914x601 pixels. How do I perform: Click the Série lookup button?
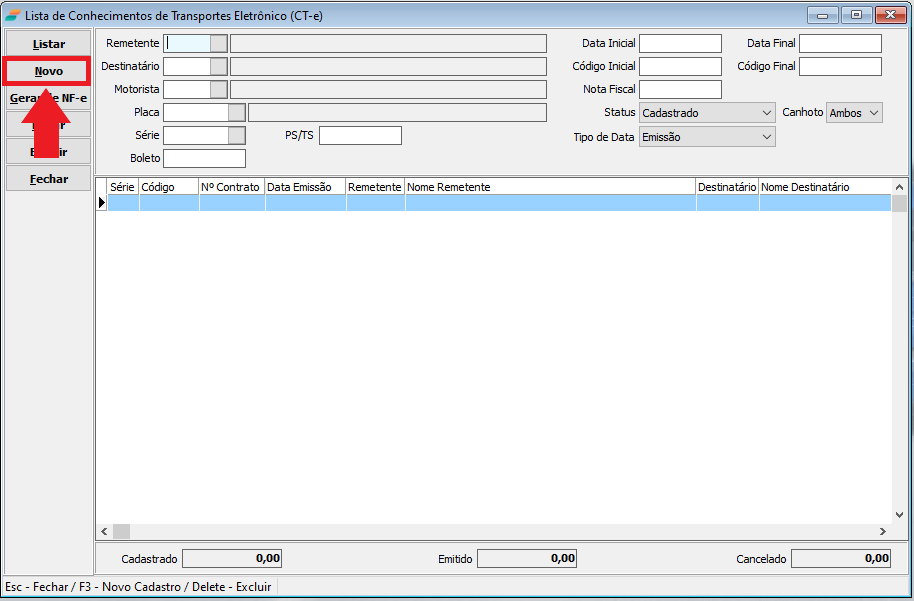coord(237,135)
